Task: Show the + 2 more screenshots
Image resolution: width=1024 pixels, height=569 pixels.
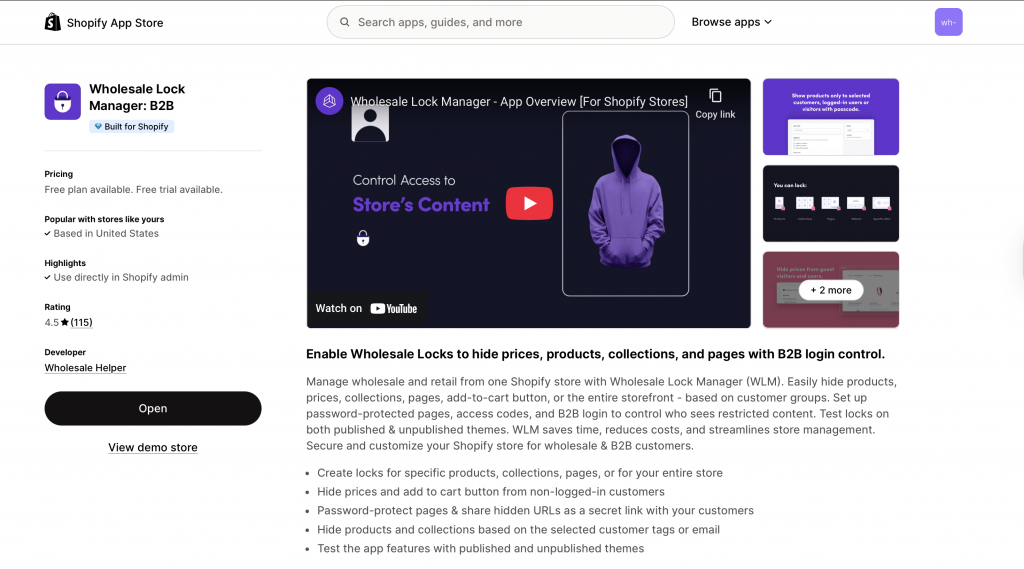Action: (x=830, y=290)
